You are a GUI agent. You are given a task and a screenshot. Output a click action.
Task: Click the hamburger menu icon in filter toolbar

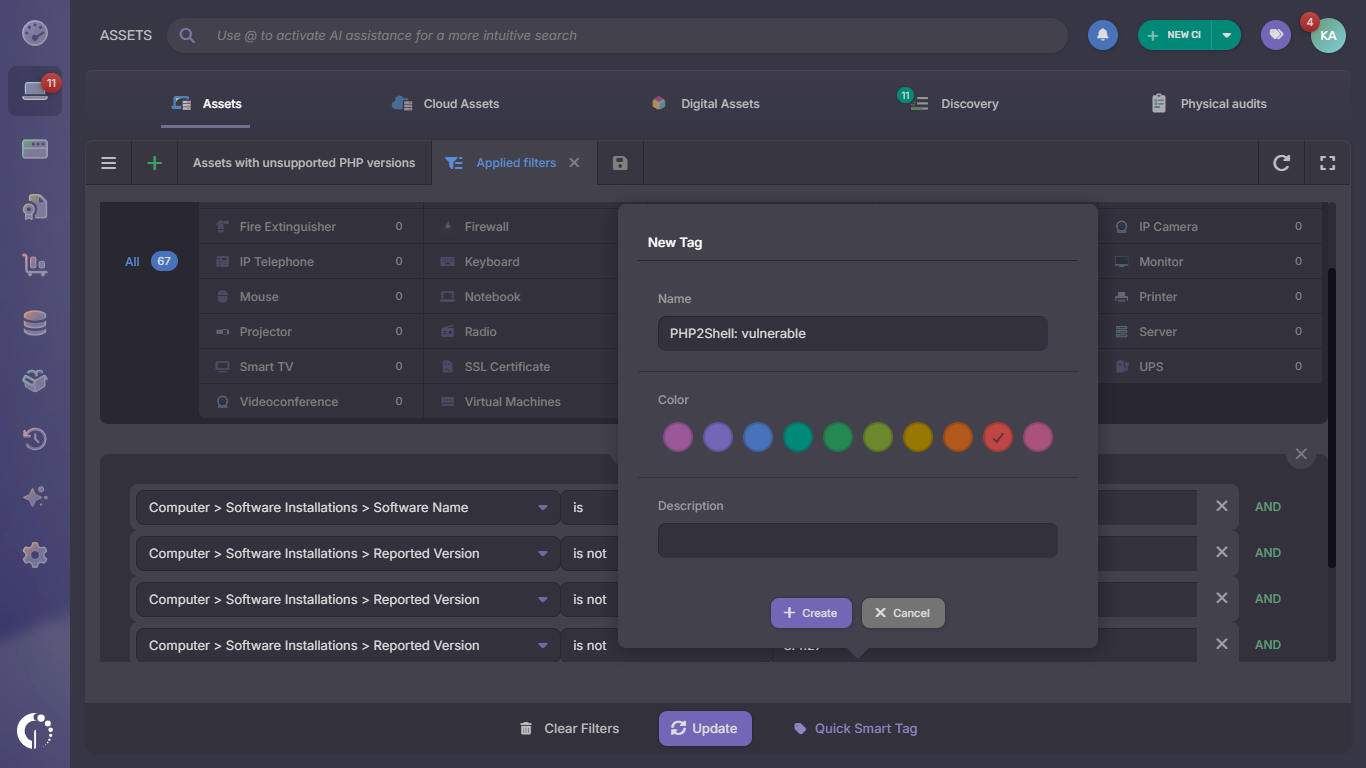pos(109,163)
